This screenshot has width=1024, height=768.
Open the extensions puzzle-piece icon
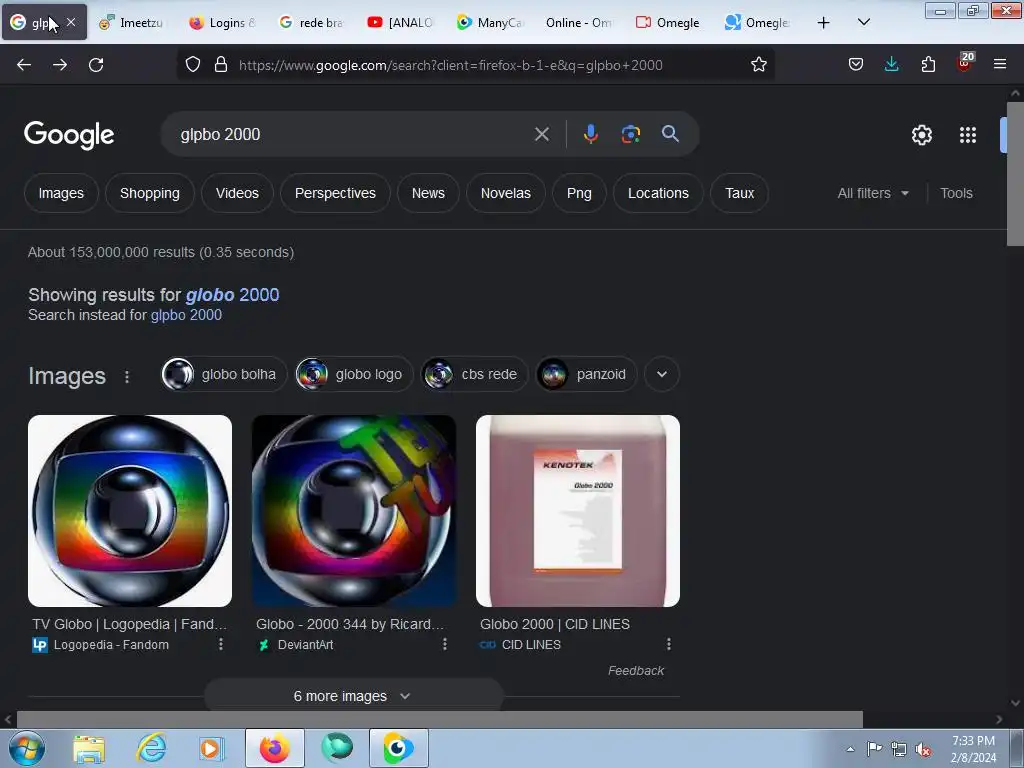pyautogui.click(x=928, y=65)
